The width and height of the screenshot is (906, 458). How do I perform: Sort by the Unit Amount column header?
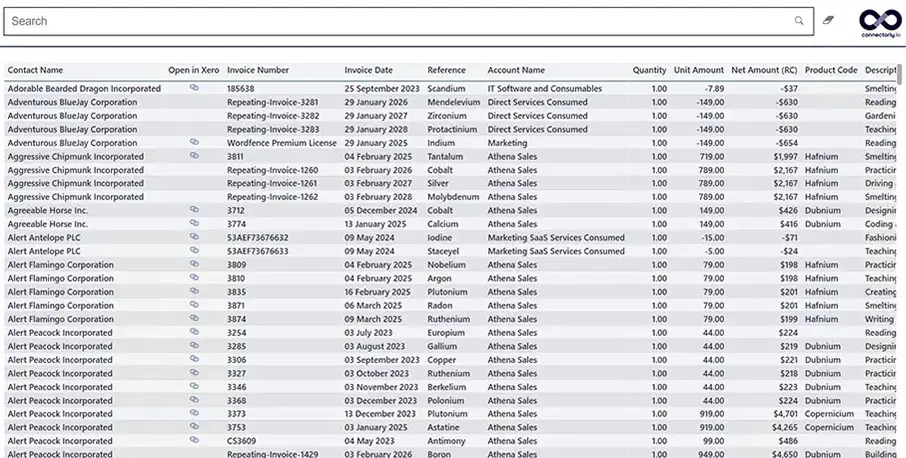tap(698, 71)
